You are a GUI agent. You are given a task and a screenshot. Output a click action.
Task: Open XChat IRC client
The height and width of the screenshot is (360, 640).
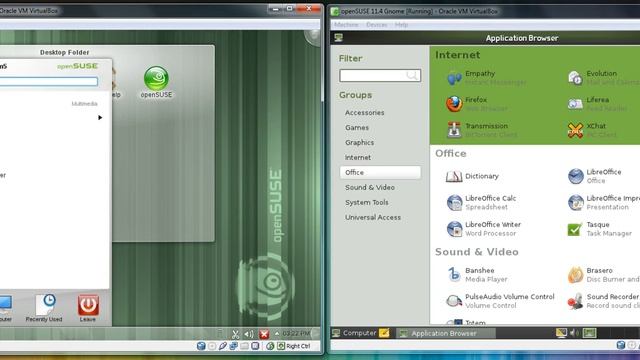coord(592,130)
